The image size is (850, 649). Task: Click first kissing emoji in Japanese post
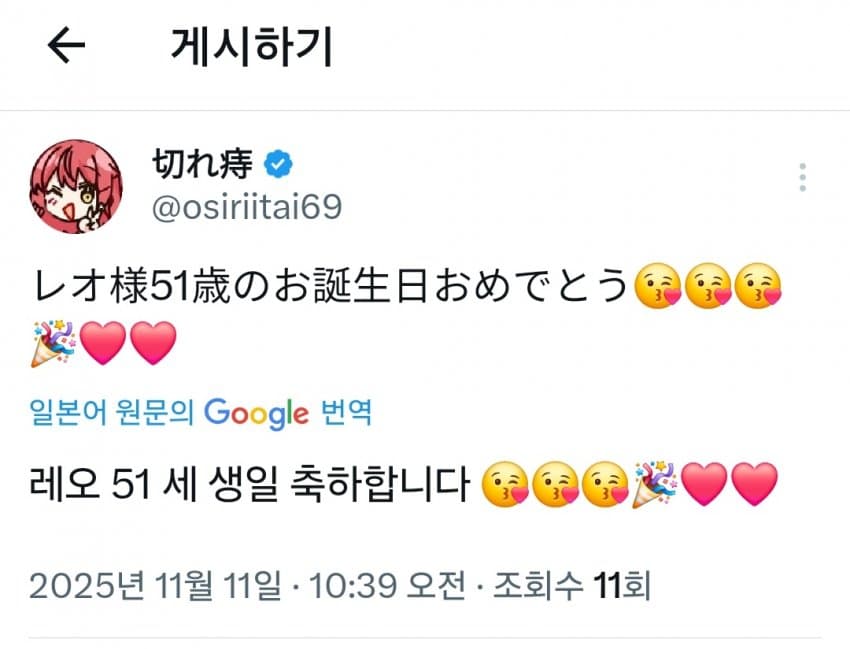(658, 290)
